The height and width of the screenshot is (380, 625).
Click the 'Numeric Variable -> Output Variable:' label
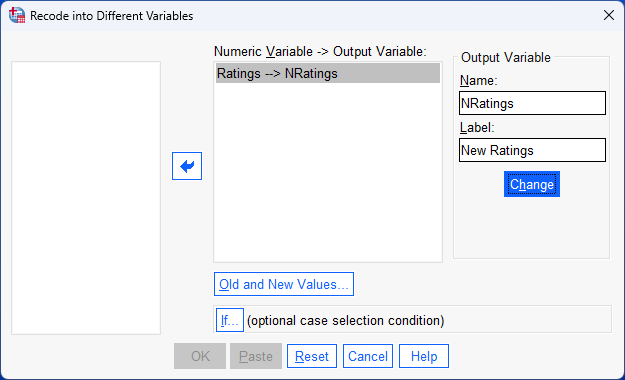tap(320, 51)
